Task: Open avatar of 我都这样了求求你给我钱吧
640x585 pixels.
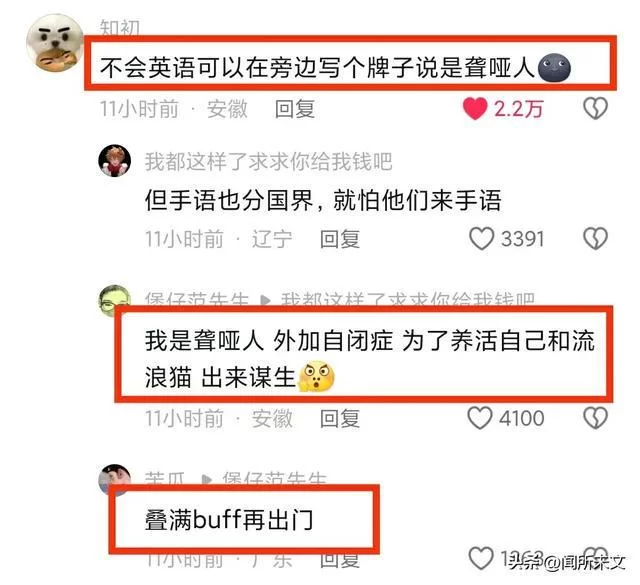Action: [115, 160]
